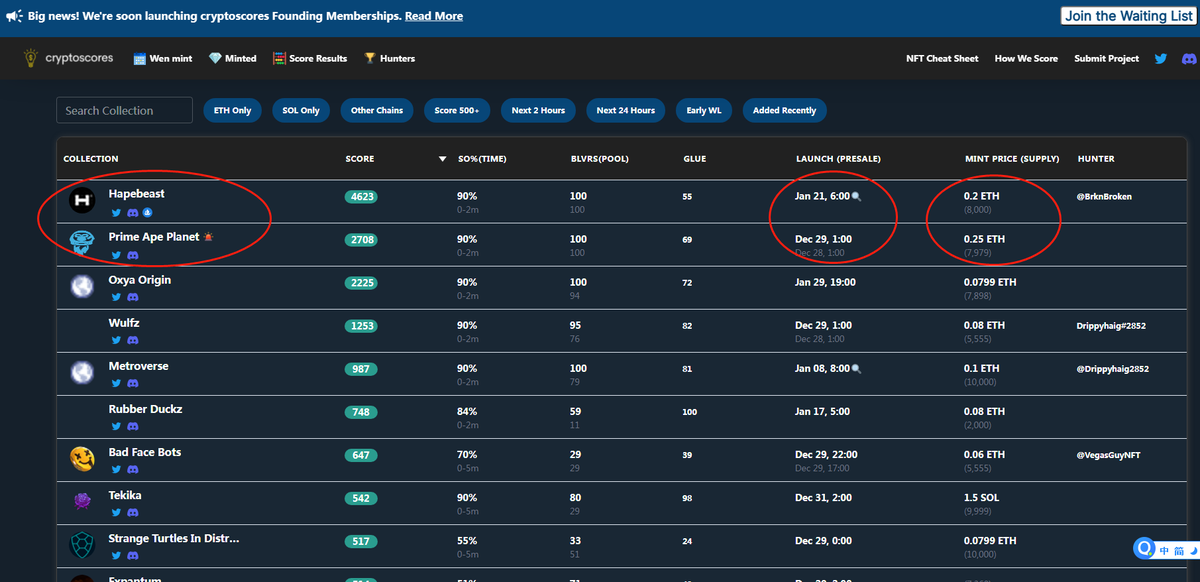This screenshot has width=1200, height=582.
Task: Click the Hapebeast collection thumbnail
Action: point(81,201)
